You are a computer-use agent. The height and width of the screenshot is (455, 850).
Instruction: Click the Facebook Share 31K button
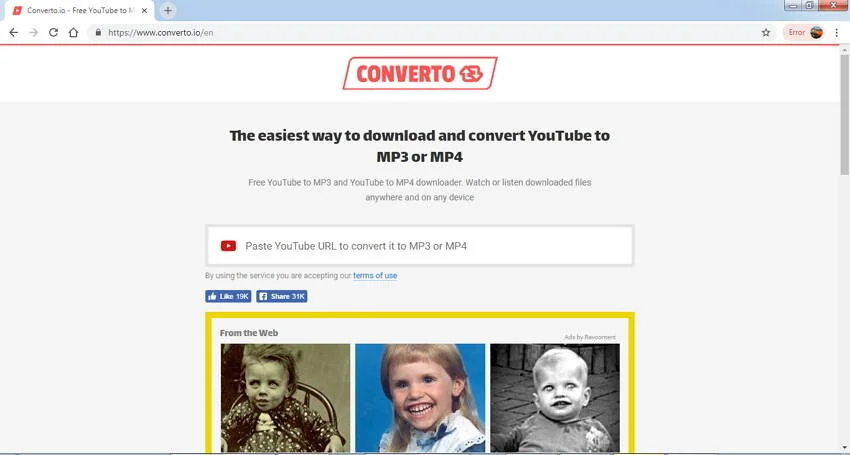[282, 296]
